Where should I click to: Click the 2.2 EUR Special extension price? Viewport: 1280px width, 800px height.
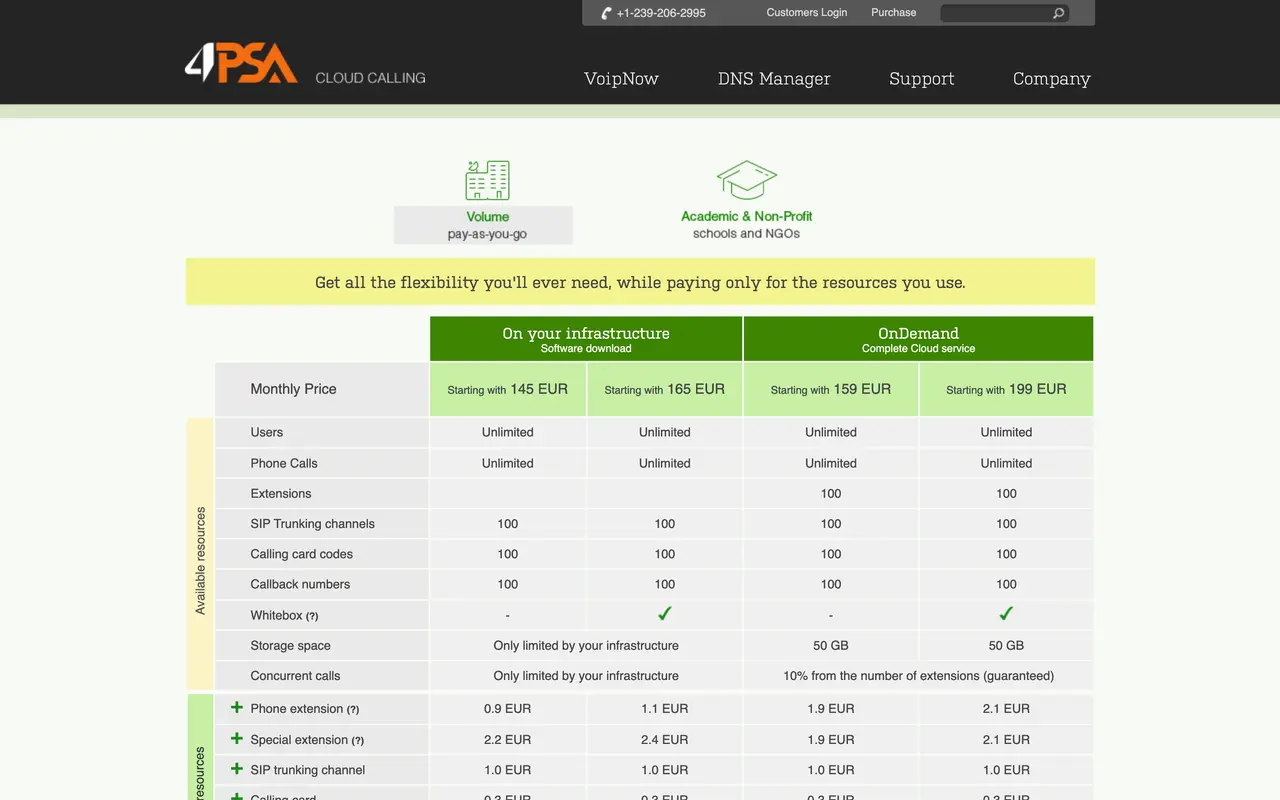[x=508, y=740]
